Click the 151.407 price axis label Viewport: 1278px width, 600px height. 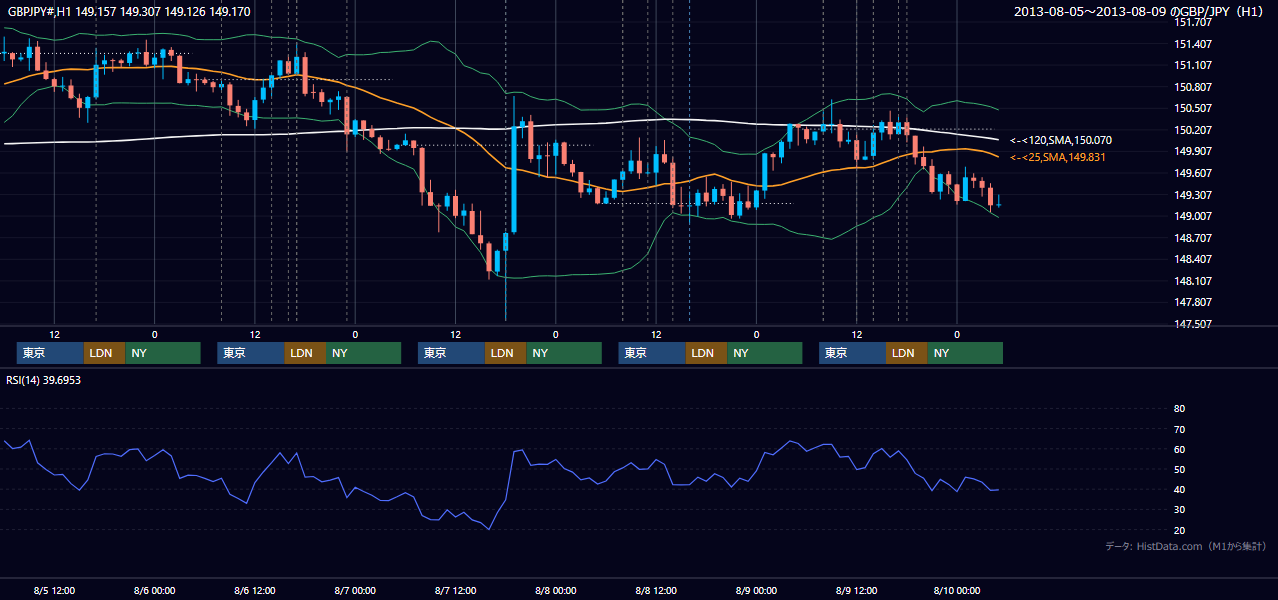click(x=1192, y=44)
